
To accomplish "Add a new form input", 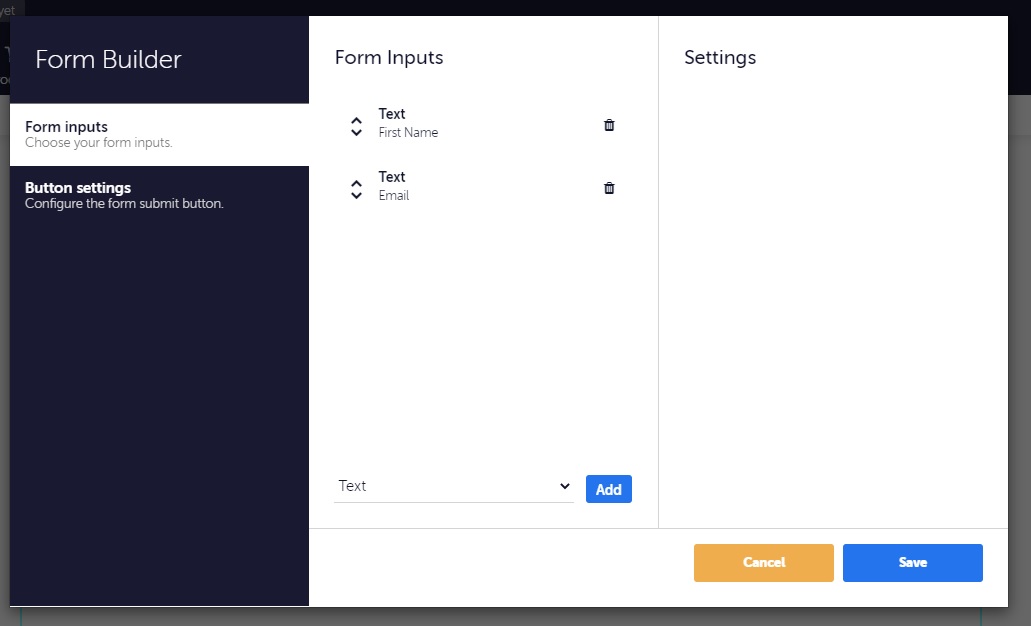I will [x=608, y=489].
